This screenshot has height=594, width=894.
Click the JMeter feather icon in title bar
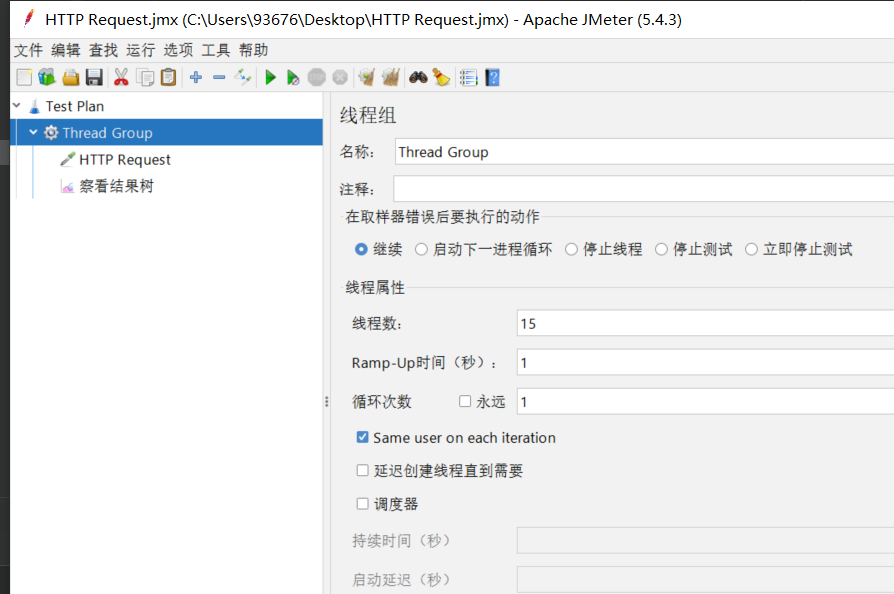point(29,19)
